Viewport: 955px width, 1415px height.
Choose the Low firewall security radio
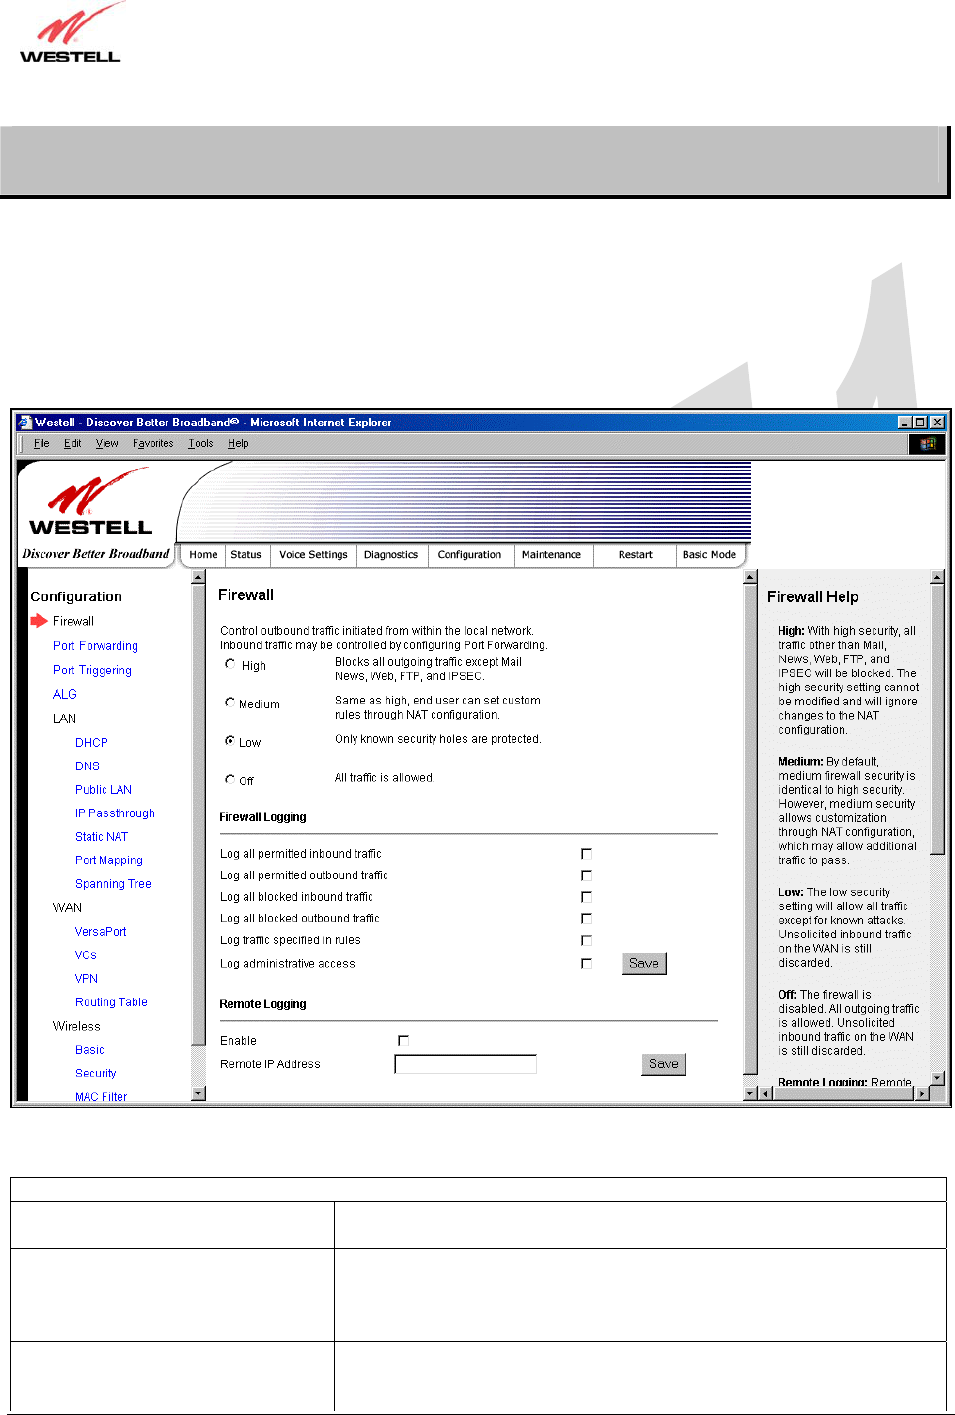(230, 741)
